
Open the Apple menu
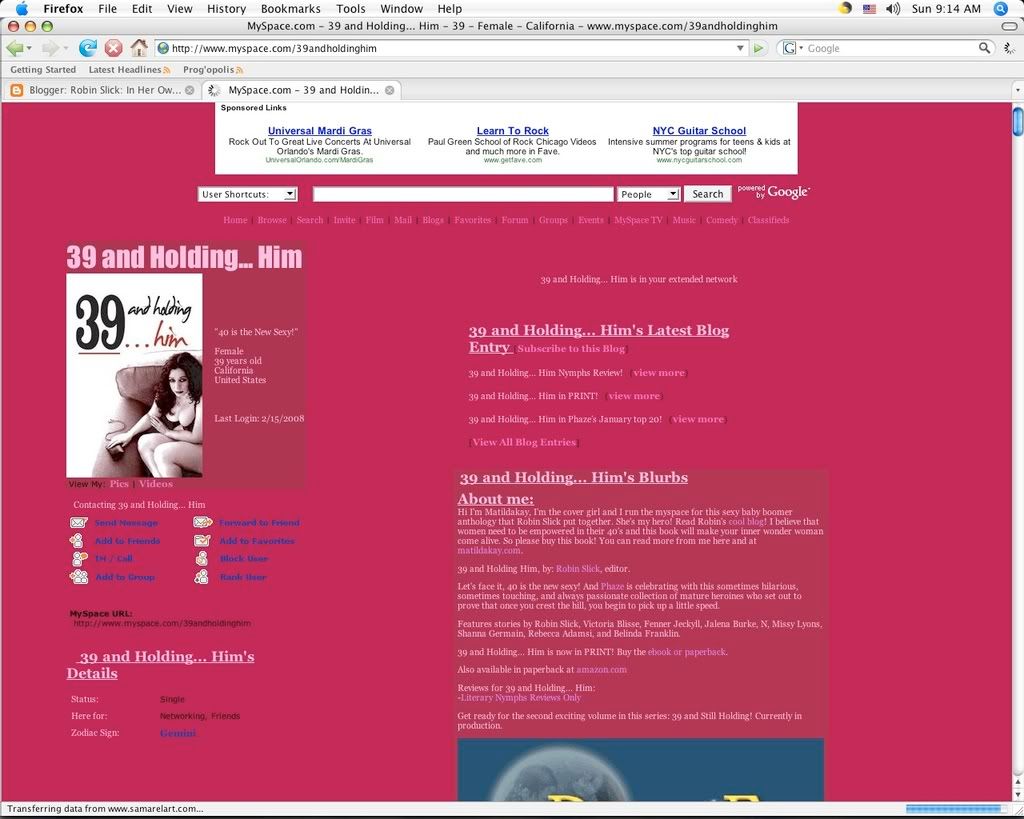click(22, 8)
